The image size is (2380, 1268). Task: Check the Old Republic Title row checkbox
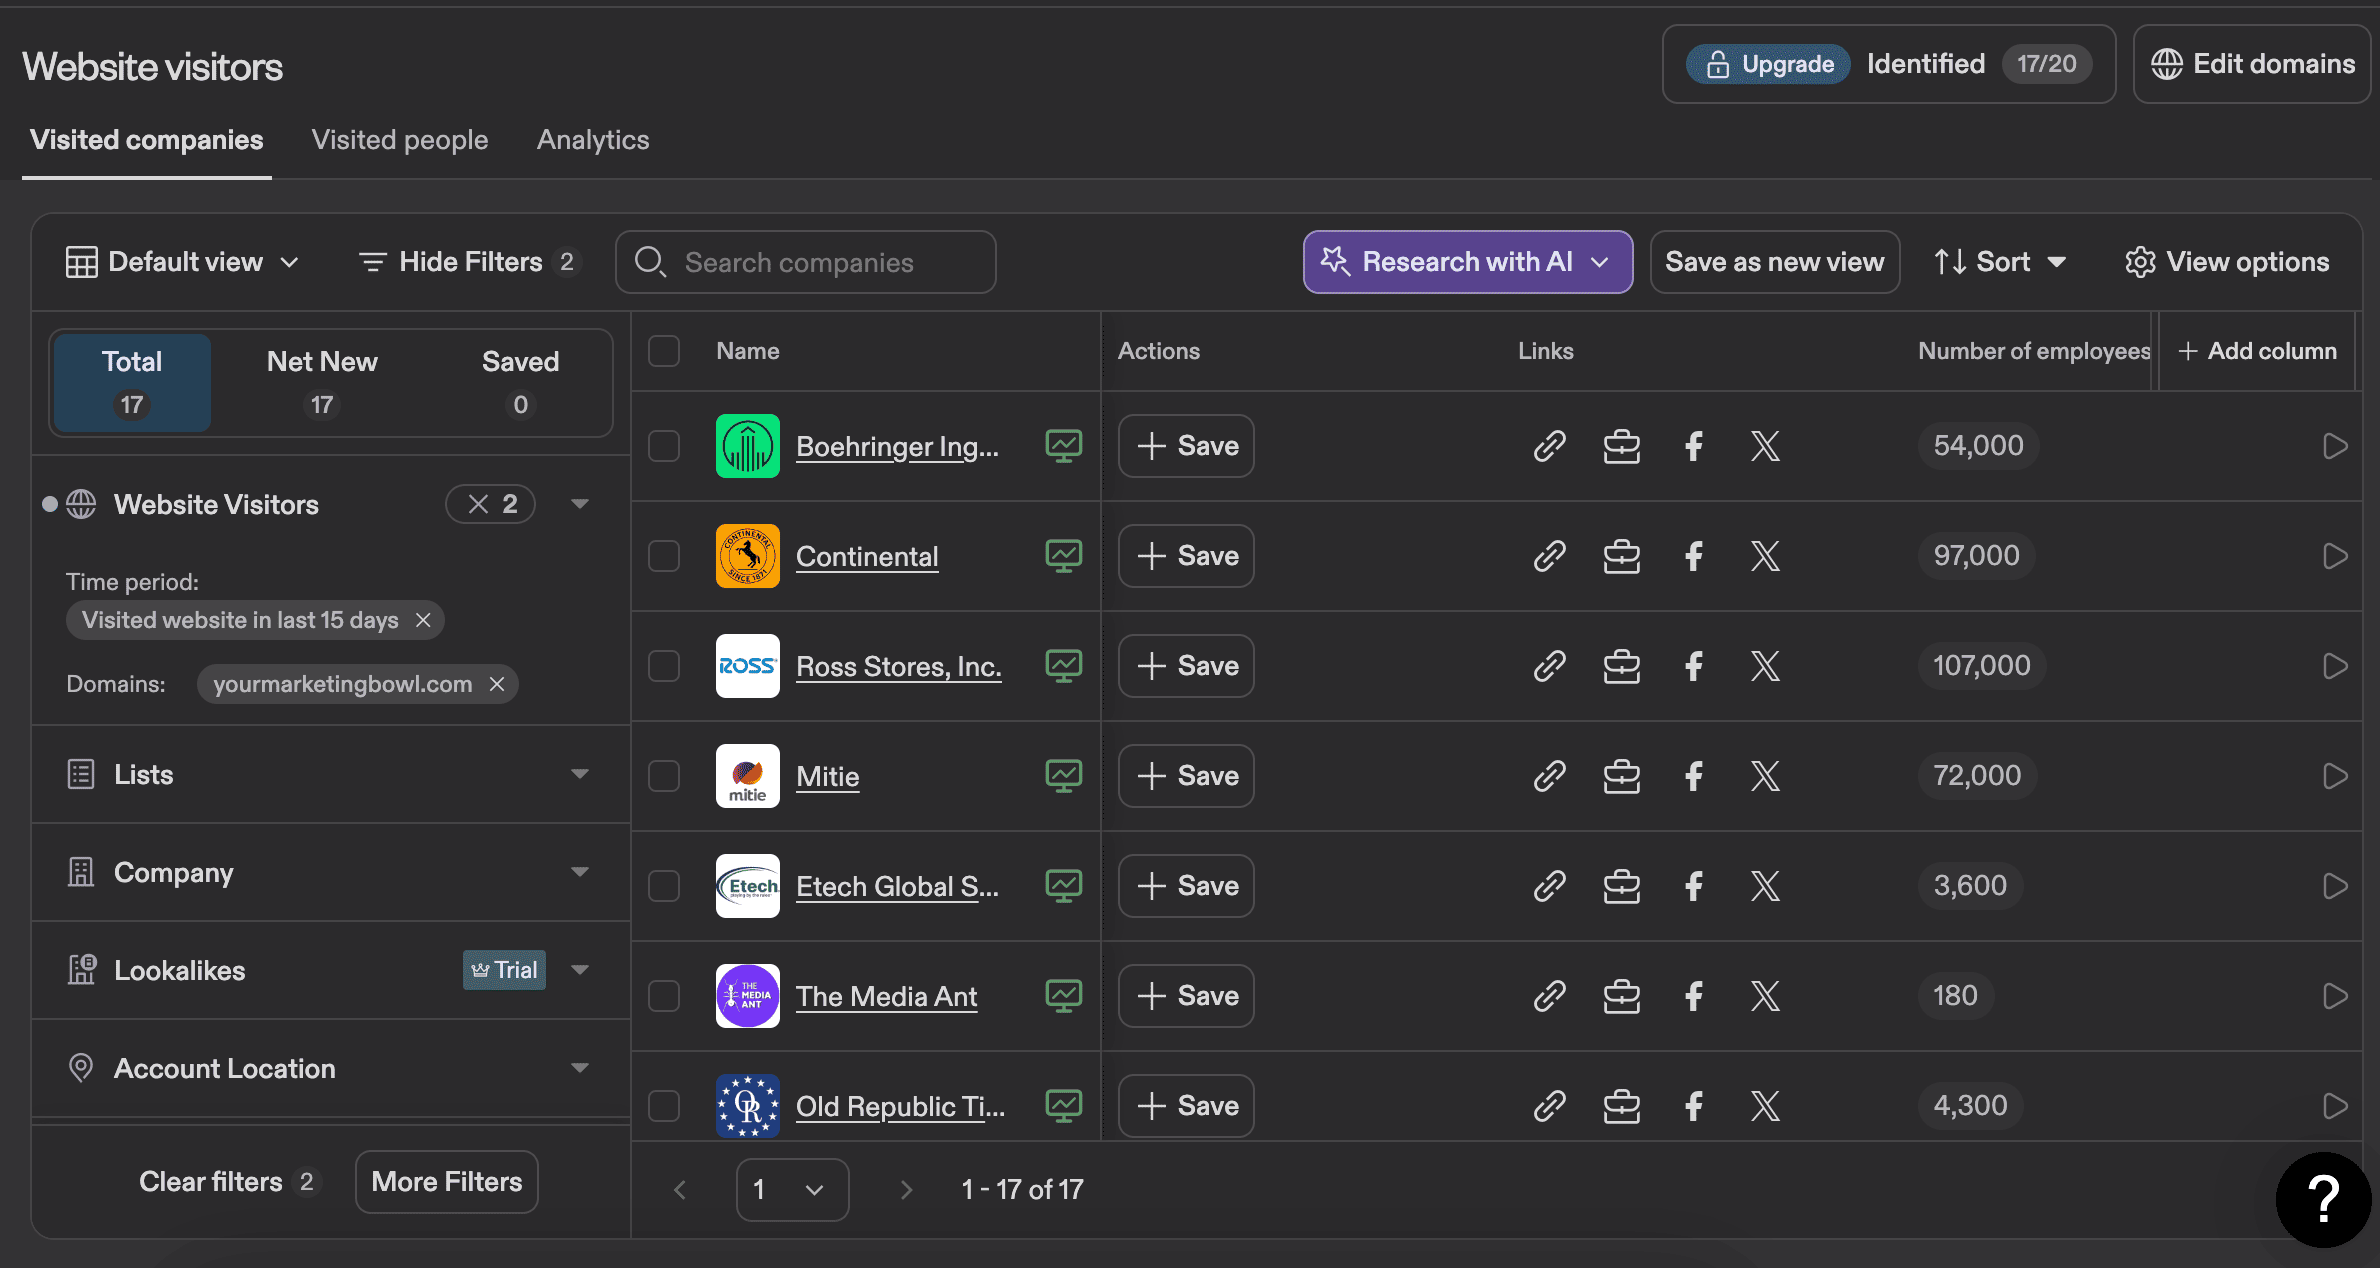pos(664,1106)
